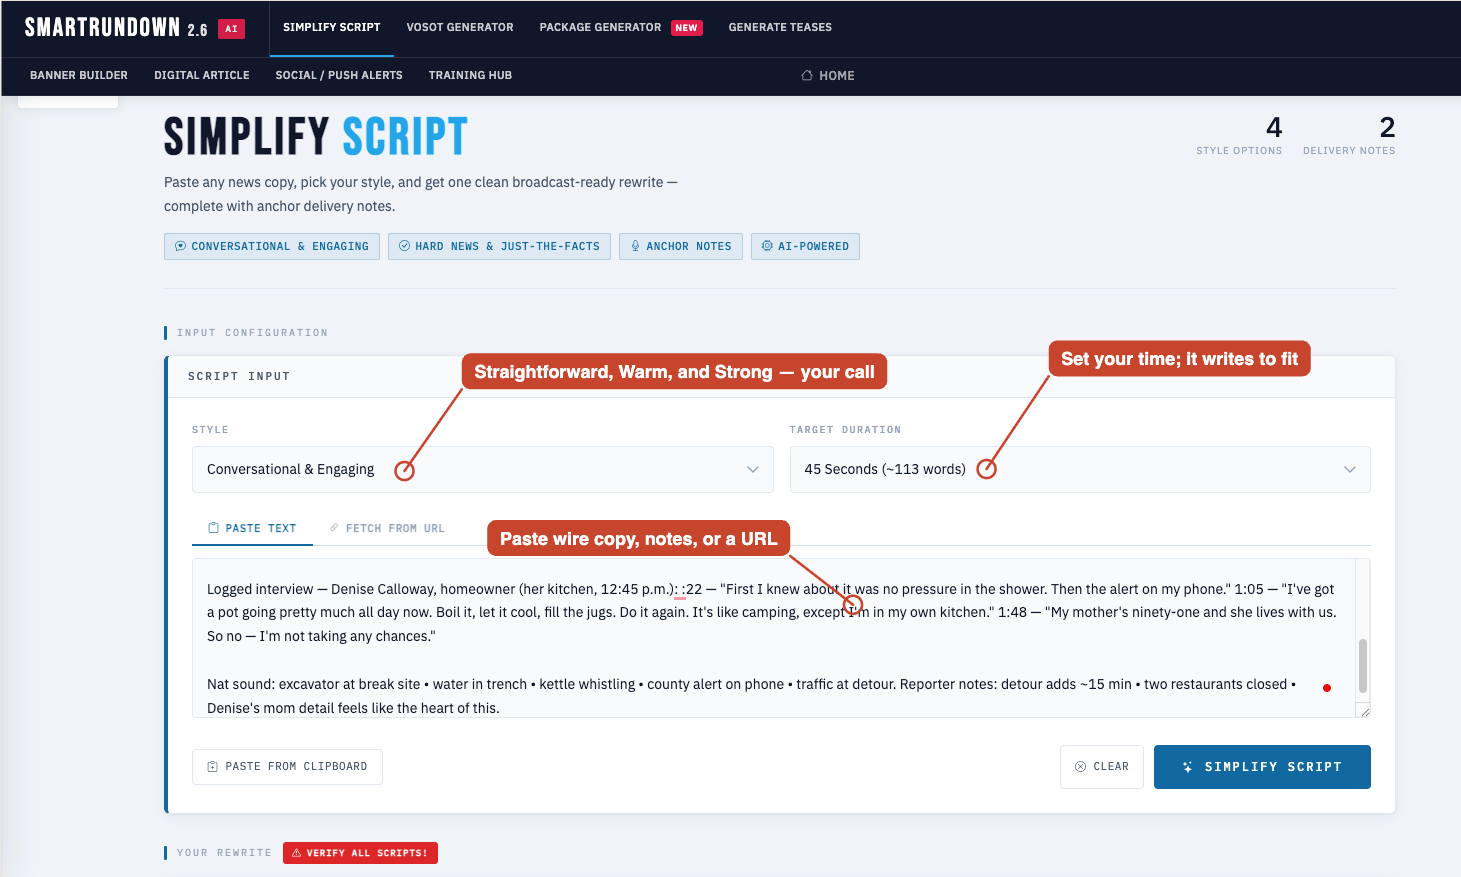Click the SmartRundown 2.6 logo
This screenshot has width=1461, height=877.
click(x=116, y=28)
